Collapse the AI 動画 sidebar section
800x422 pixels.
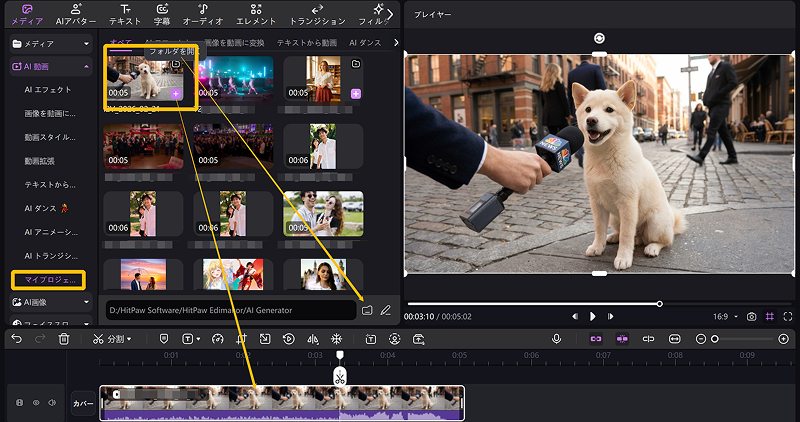(x=86, y=66)
